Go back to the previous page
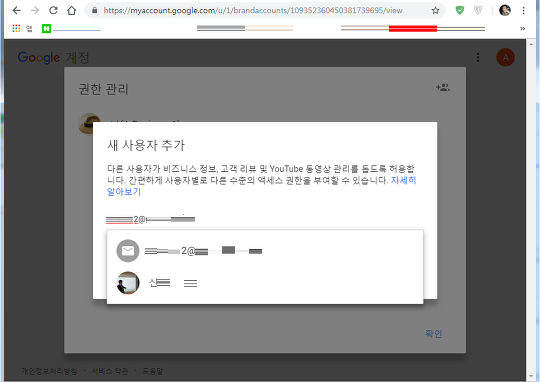 pos(16,11)
